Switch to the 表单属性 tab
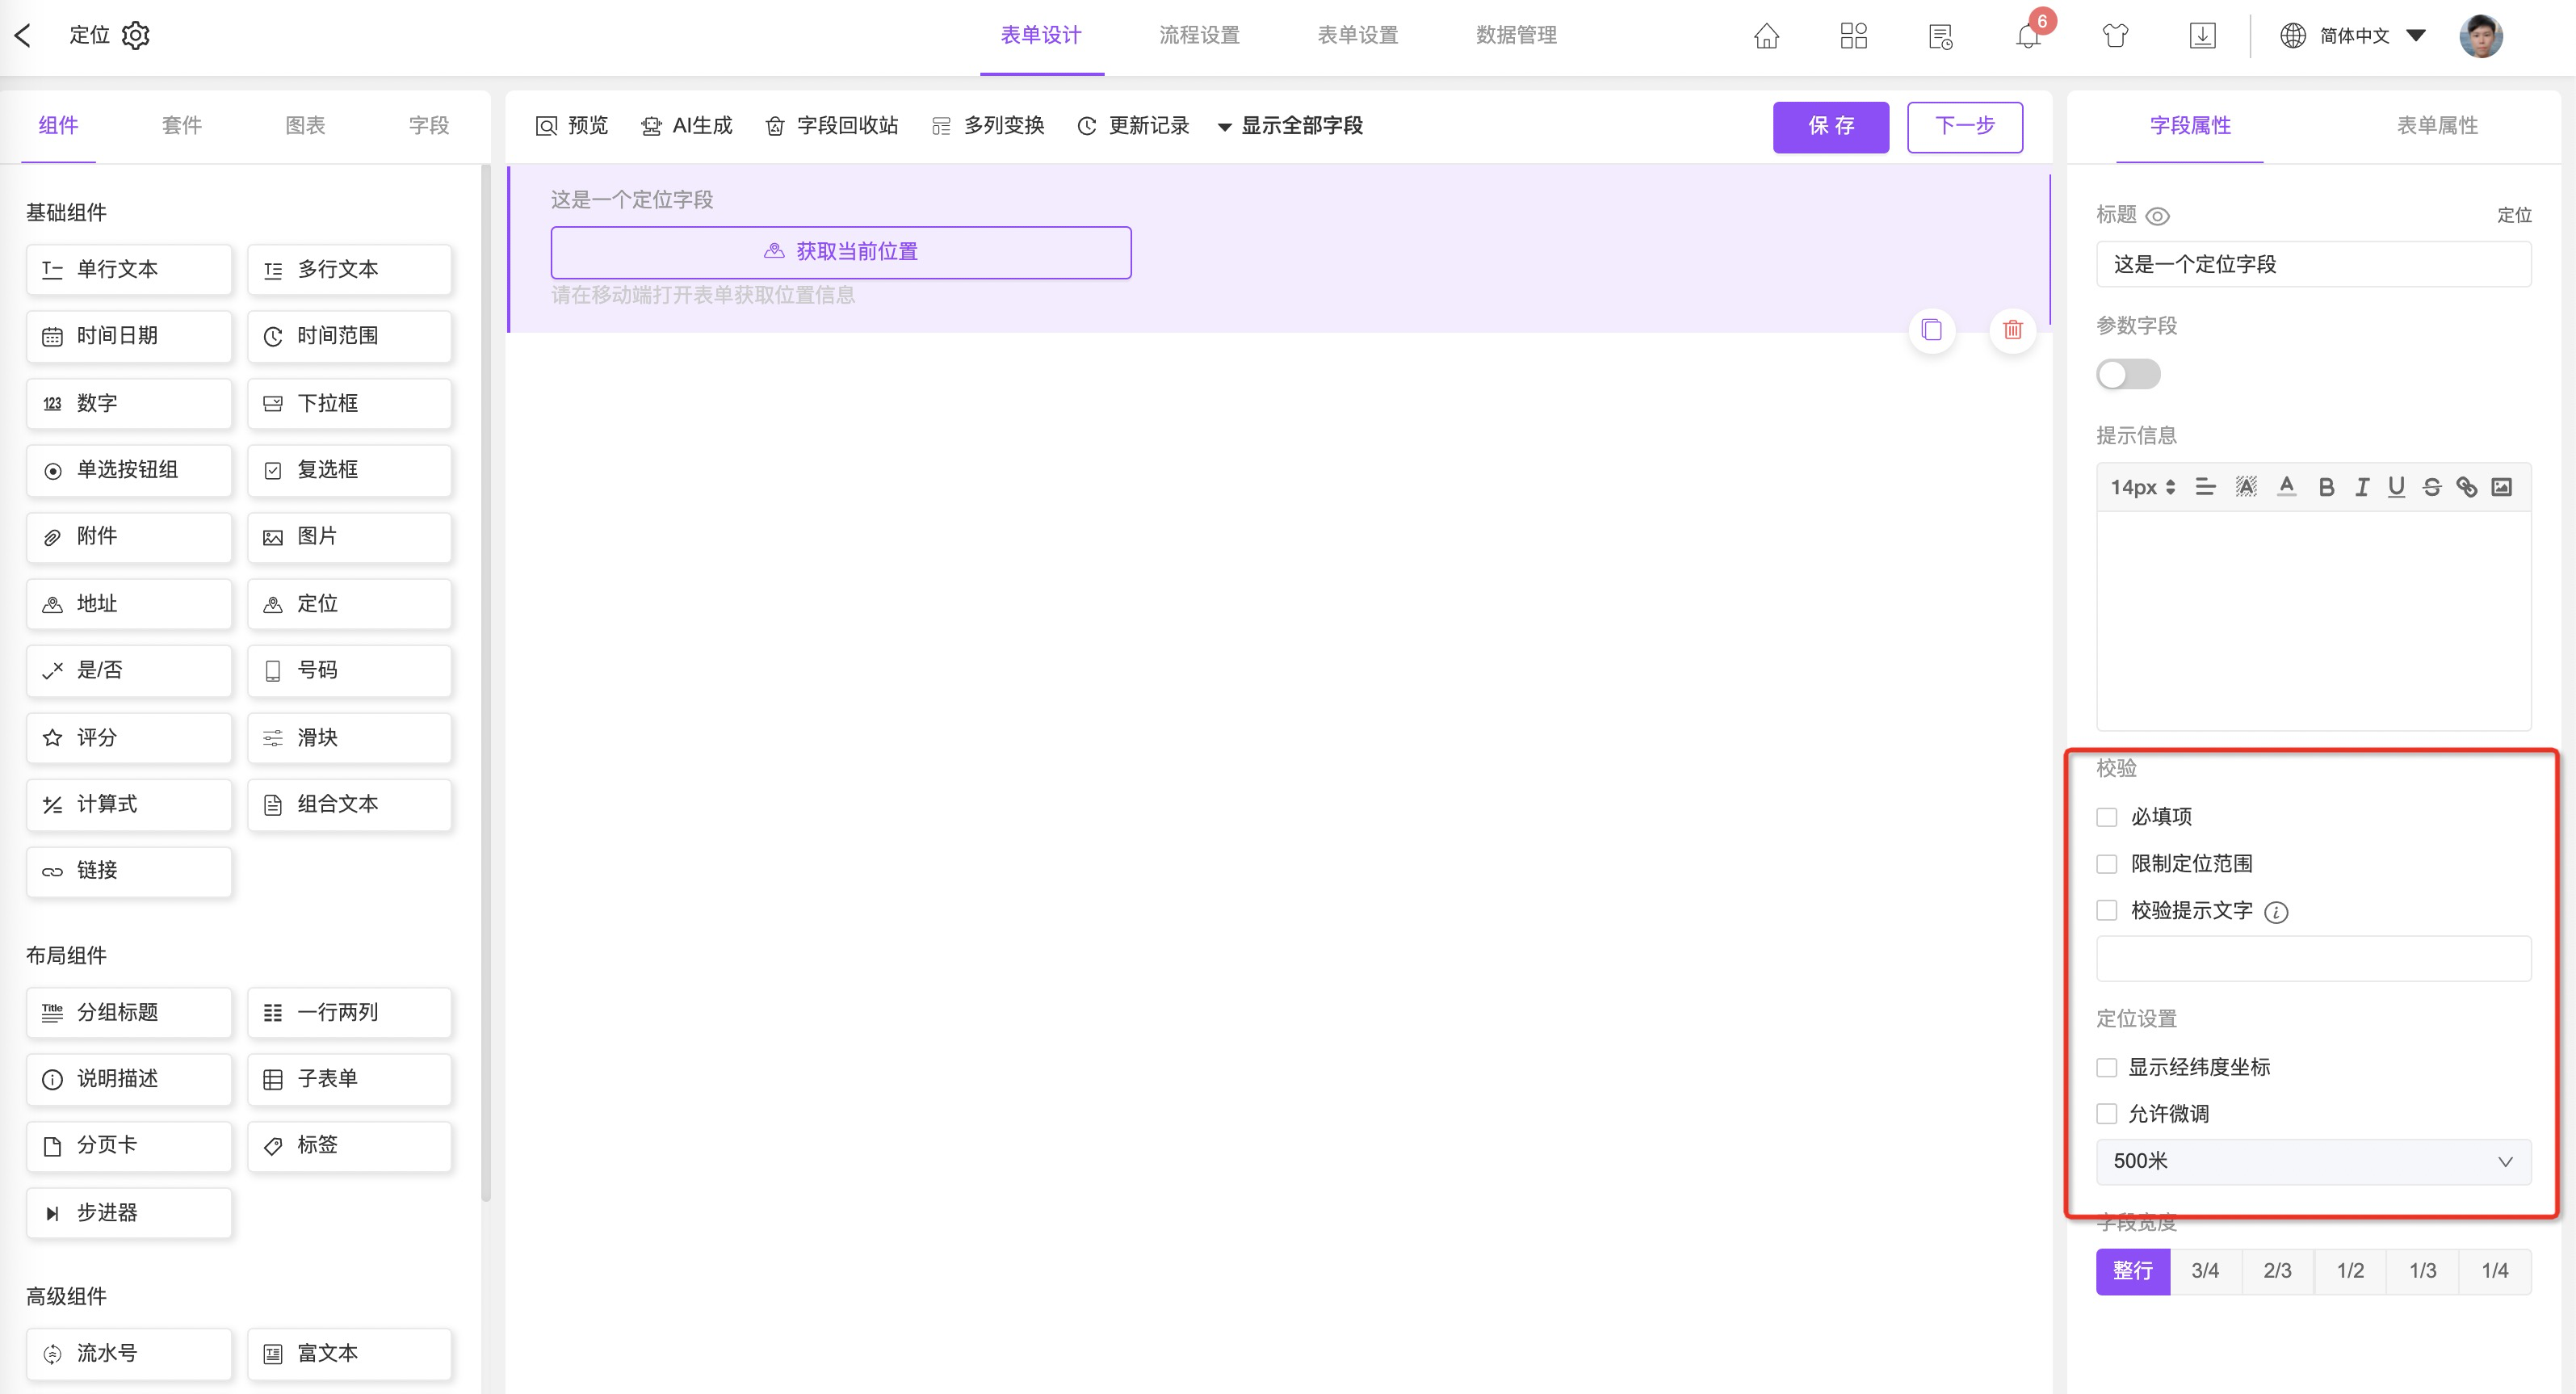Screen dimensions: 2576x1394 point(2437,126)
